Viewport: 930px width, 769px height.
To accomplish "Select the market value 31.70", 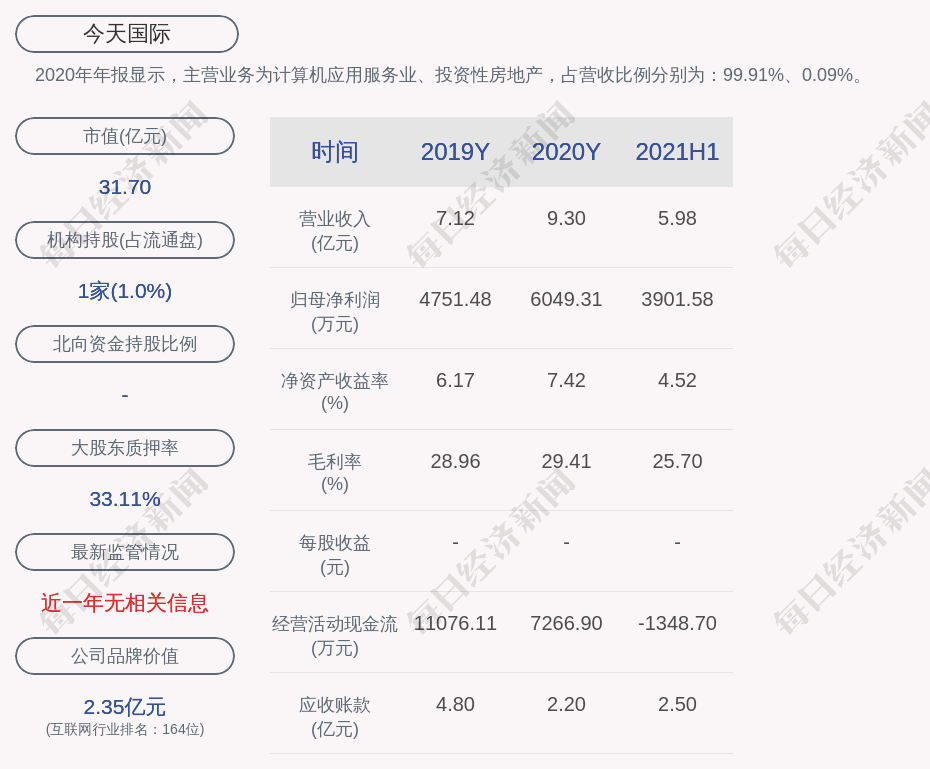I will point(125,187).
